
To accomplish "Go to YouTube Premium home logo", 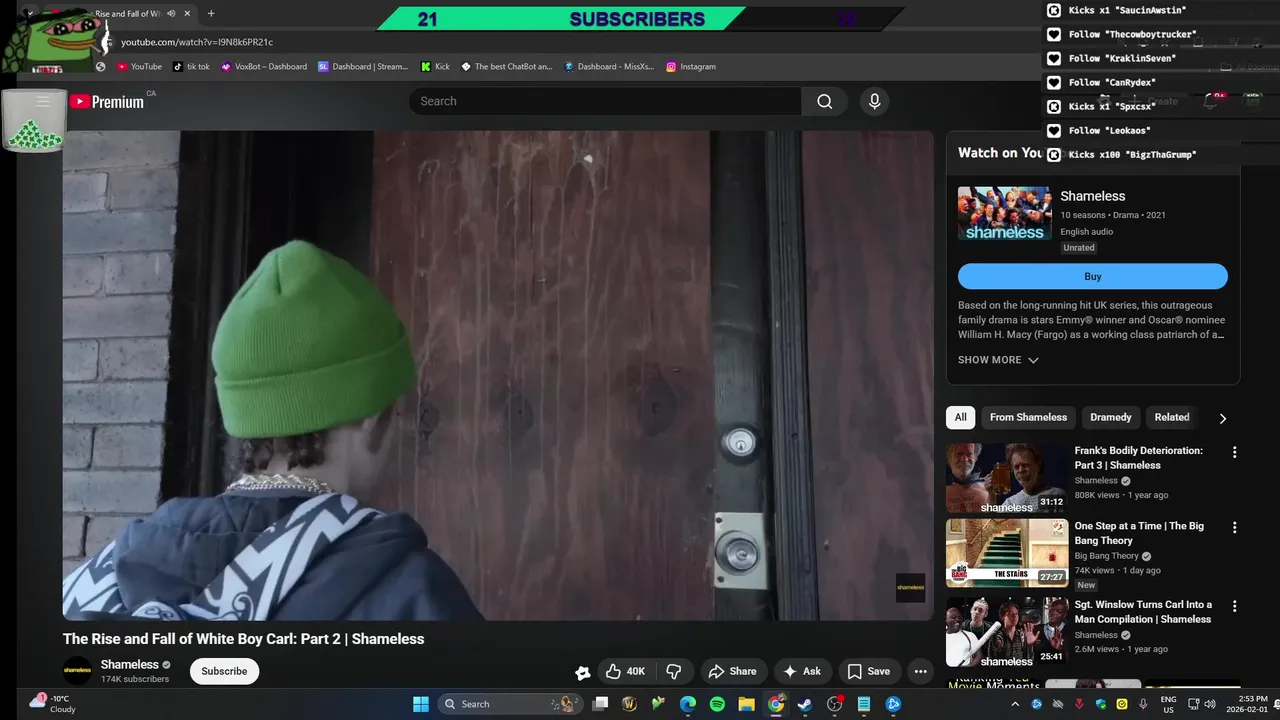I will click(x=106, y=101).
